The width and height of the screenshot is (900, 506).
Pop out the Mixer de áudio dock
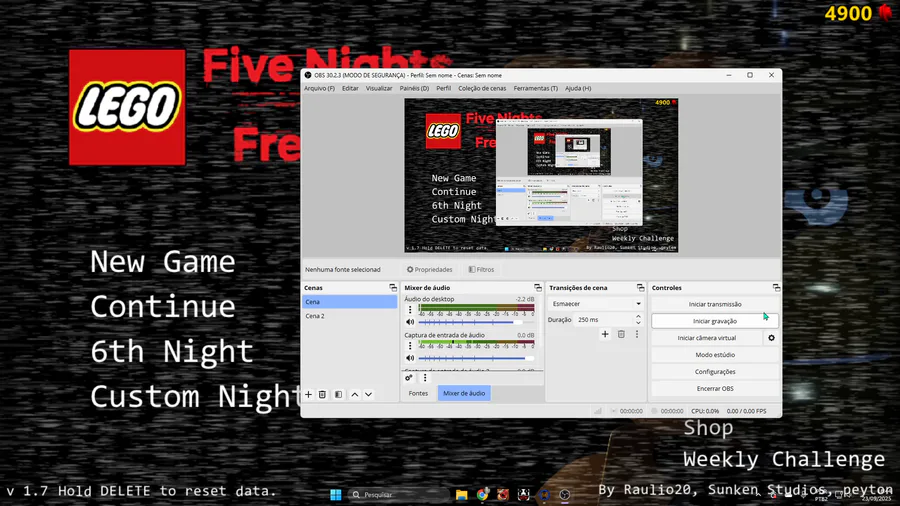click(538, 287)
